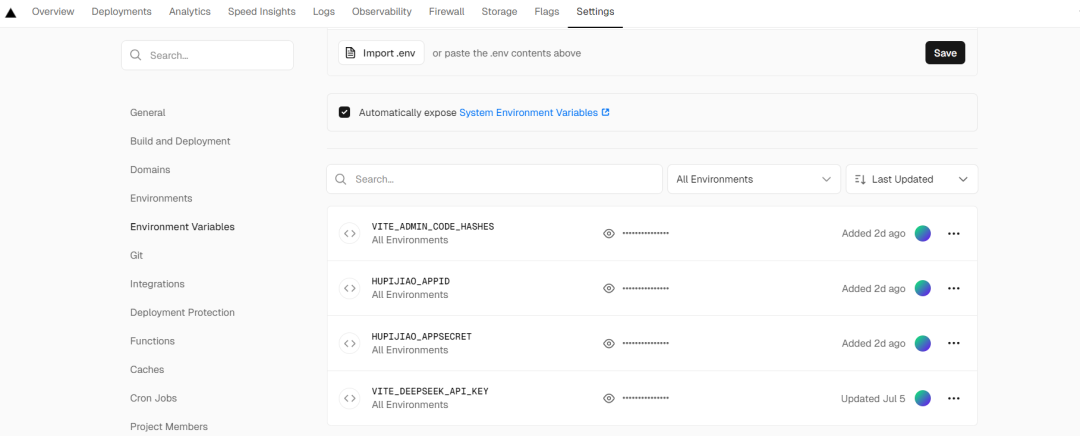Image resolution: width=1080 pixels, height=436 pixels.
Task: Open Build and Deployment settings
Action: click(x=180, y=141)
